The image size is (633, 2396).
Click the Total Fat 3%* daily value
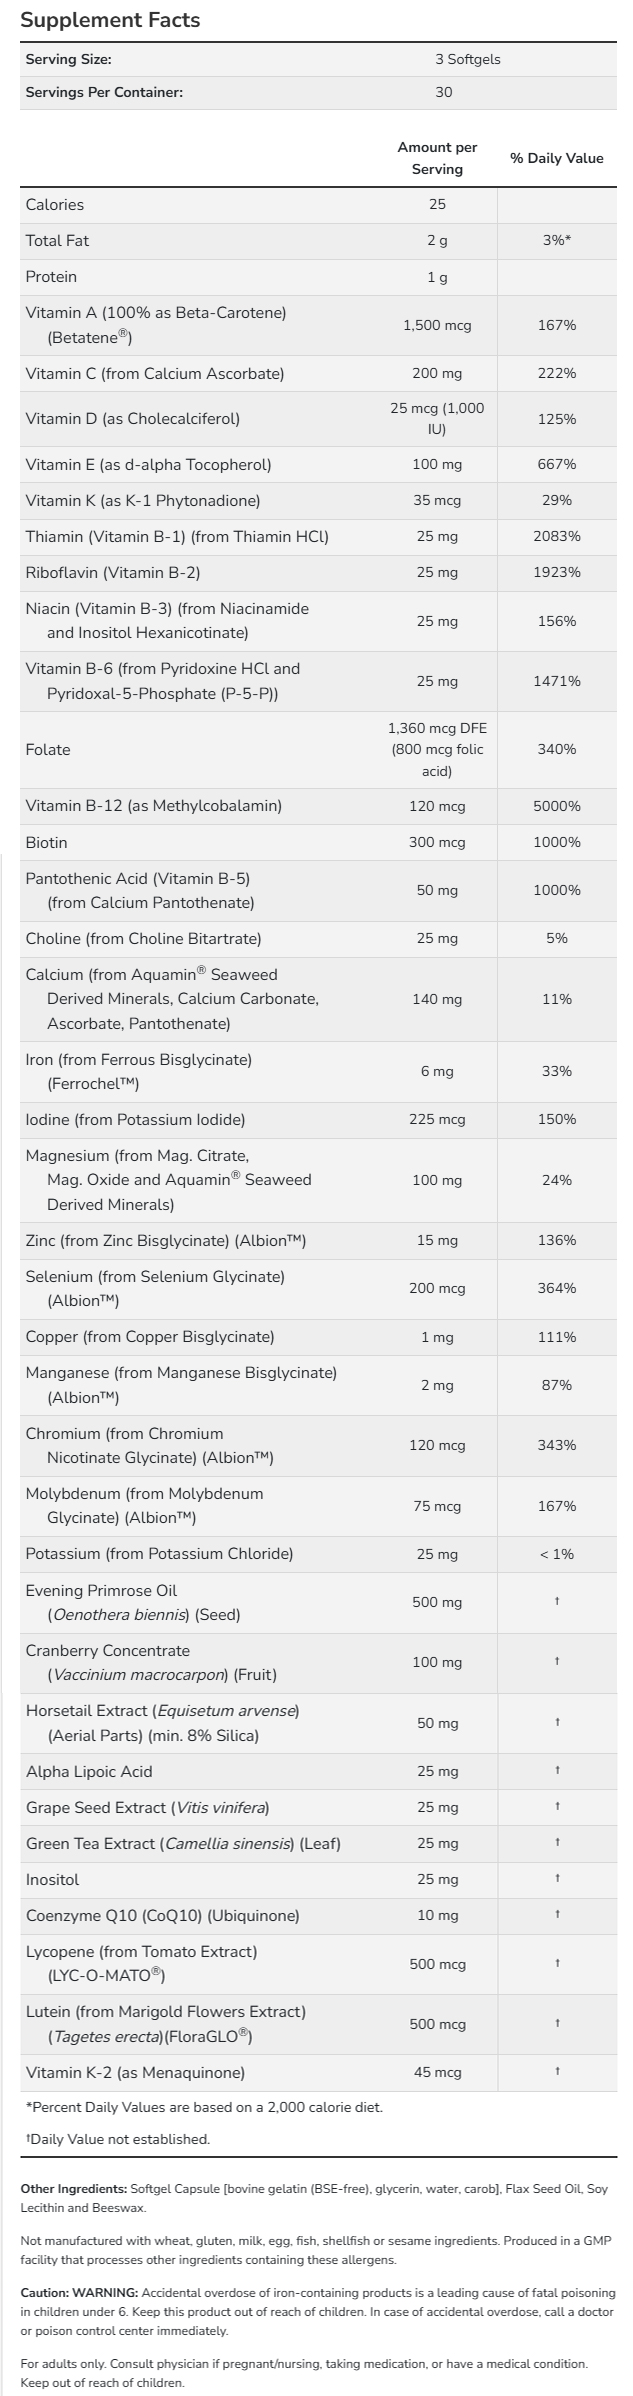(556, 240)
